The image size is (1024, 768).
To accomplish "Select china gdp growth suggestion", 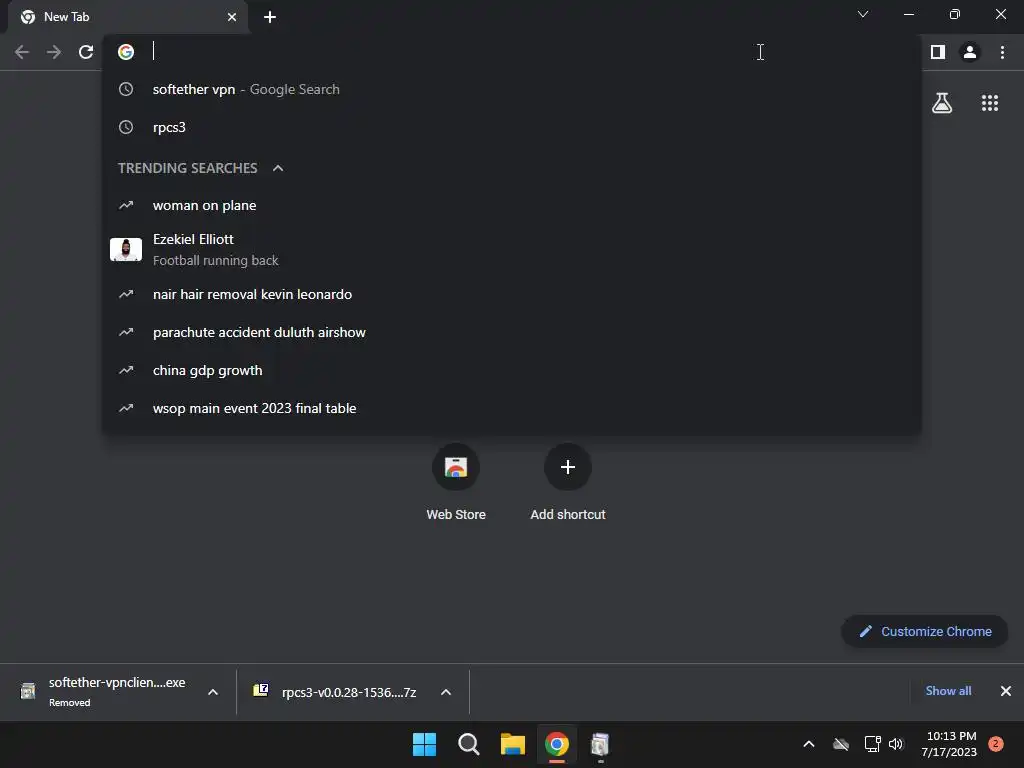I will (512, 370).
